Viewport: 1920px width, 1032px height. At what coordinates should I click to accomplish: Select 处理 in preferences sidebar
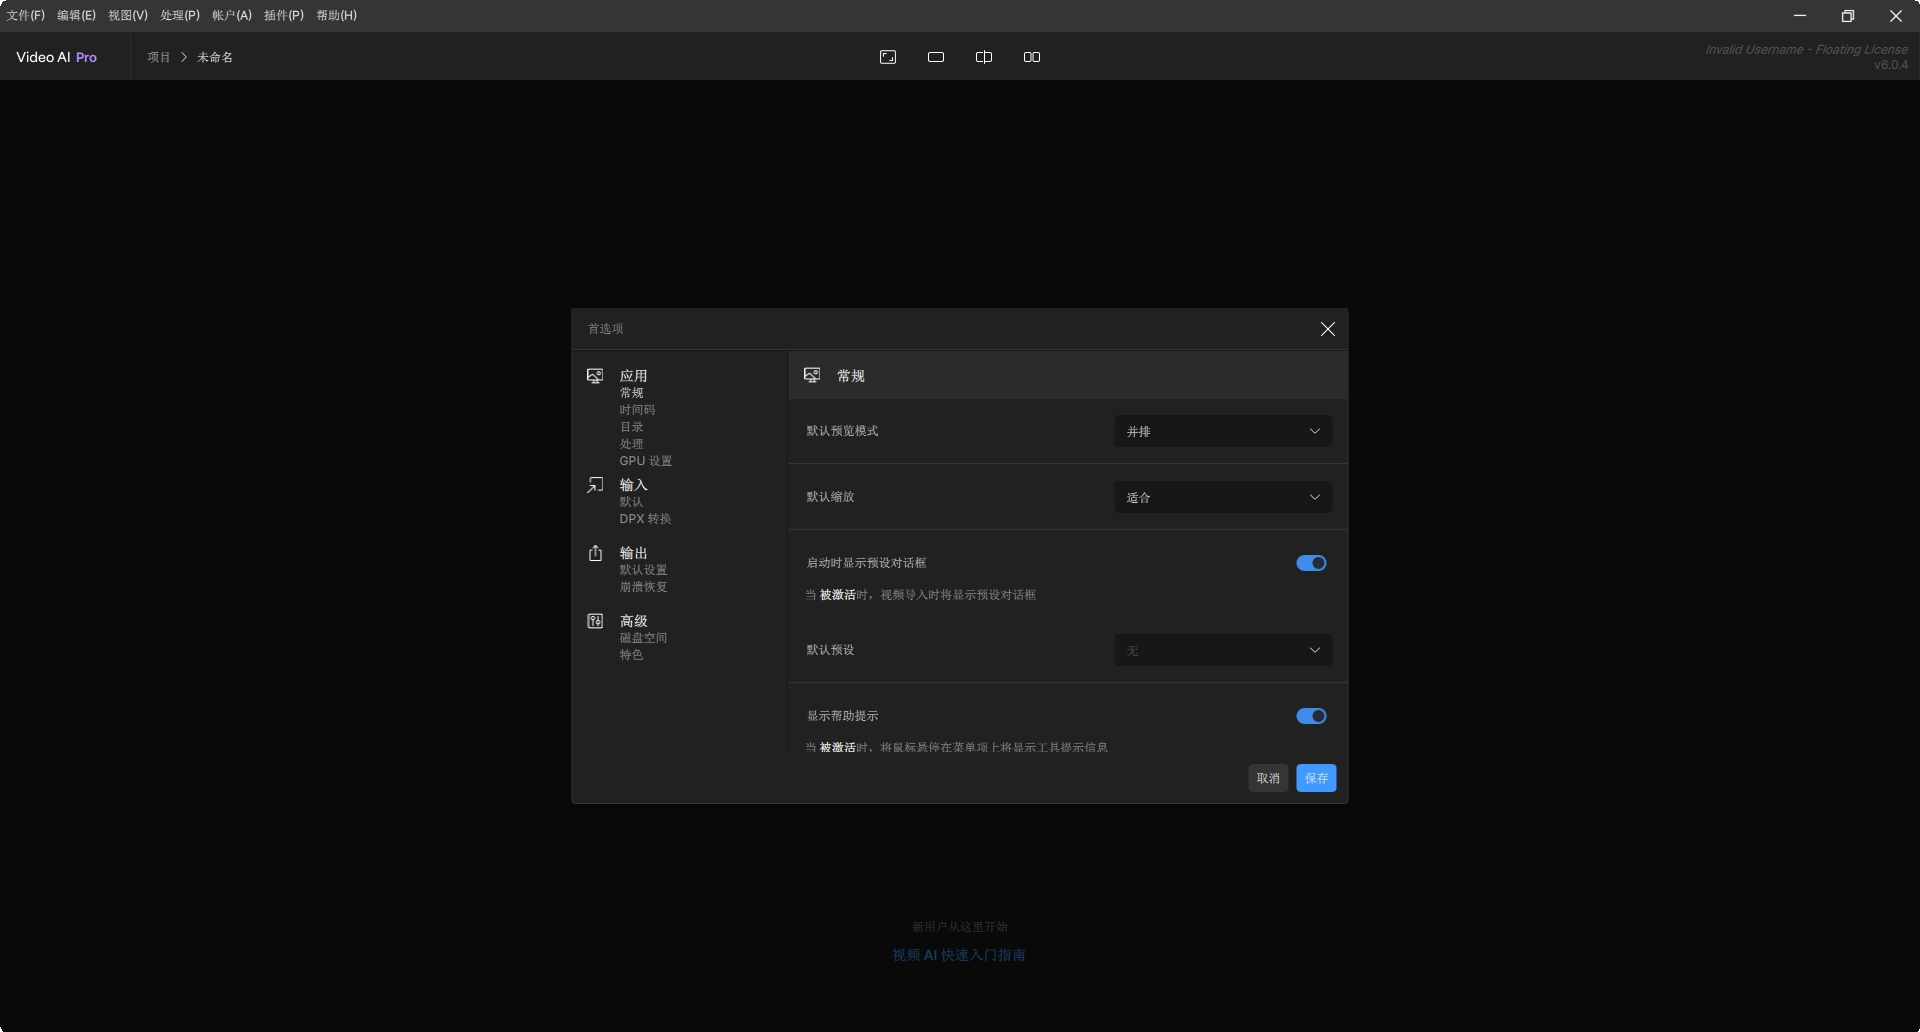point(631,444)
